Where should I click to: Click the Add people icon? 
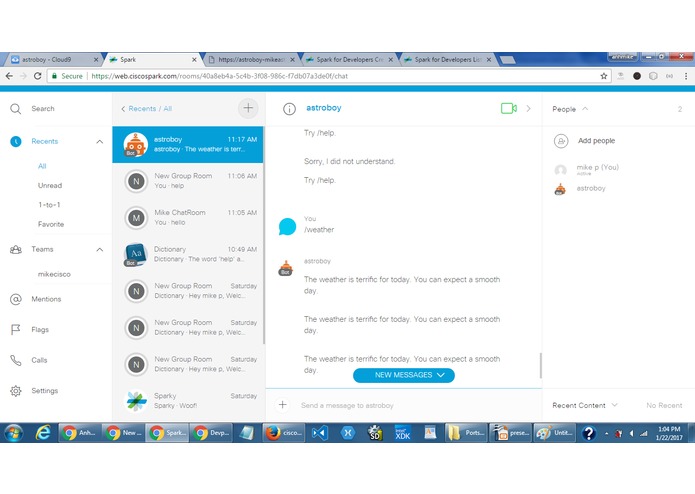(x=561, y=141)
